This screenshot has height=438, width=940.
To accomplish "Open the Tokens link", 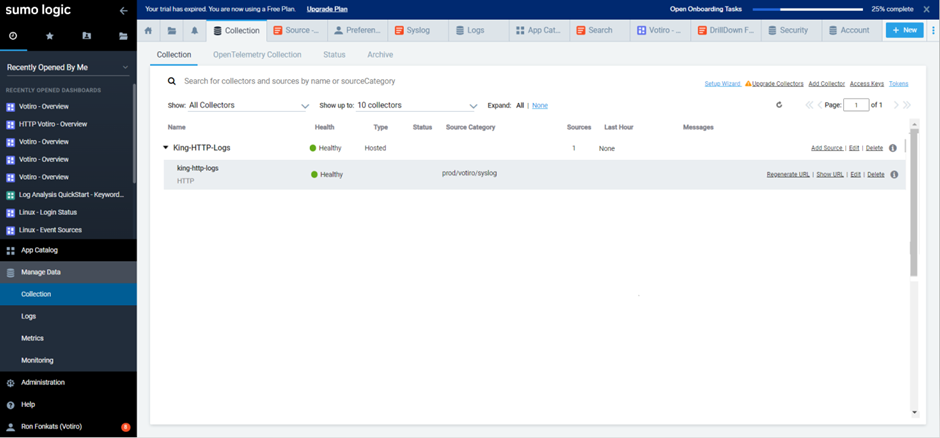I will pos(899,84).
